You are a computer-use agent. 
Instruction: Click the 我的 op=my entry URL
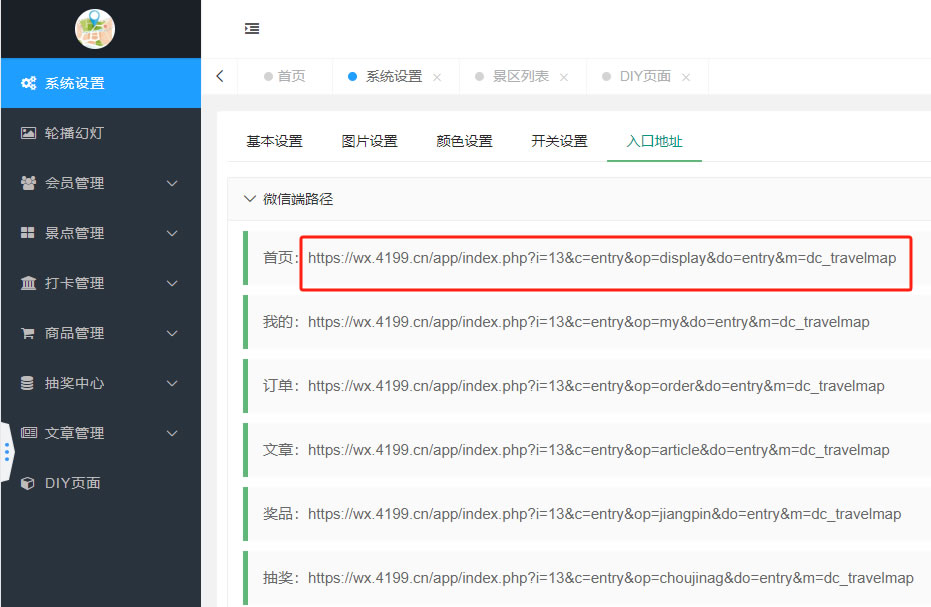(588, 322)
